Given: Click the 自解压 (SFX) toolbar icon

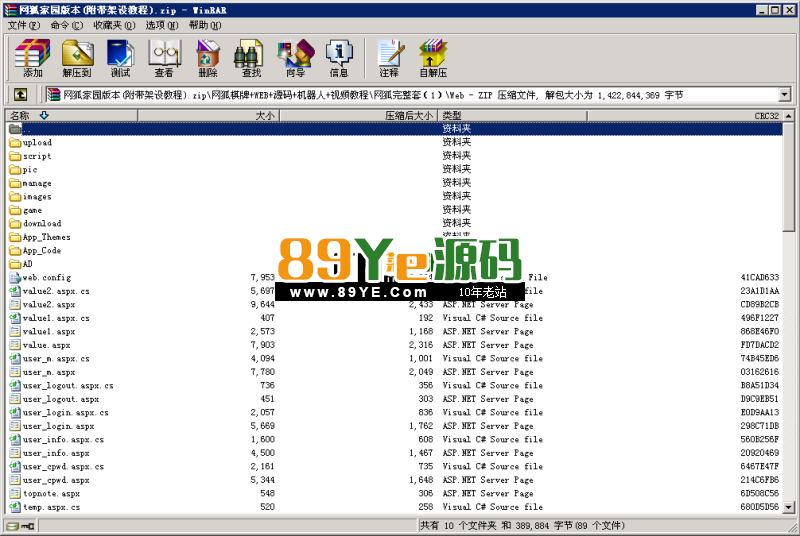Looking at the screenshot, I should 433,58.
